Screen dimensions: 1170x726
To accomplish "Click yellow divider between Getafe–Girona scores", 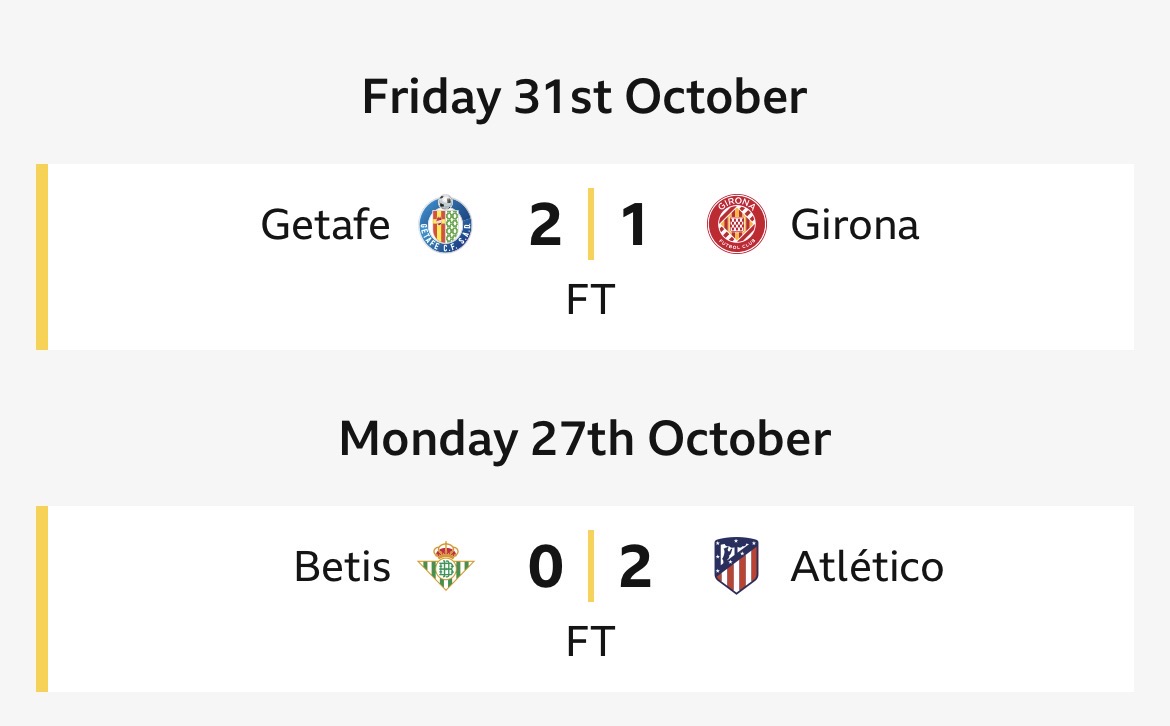I will coord(590,223).
